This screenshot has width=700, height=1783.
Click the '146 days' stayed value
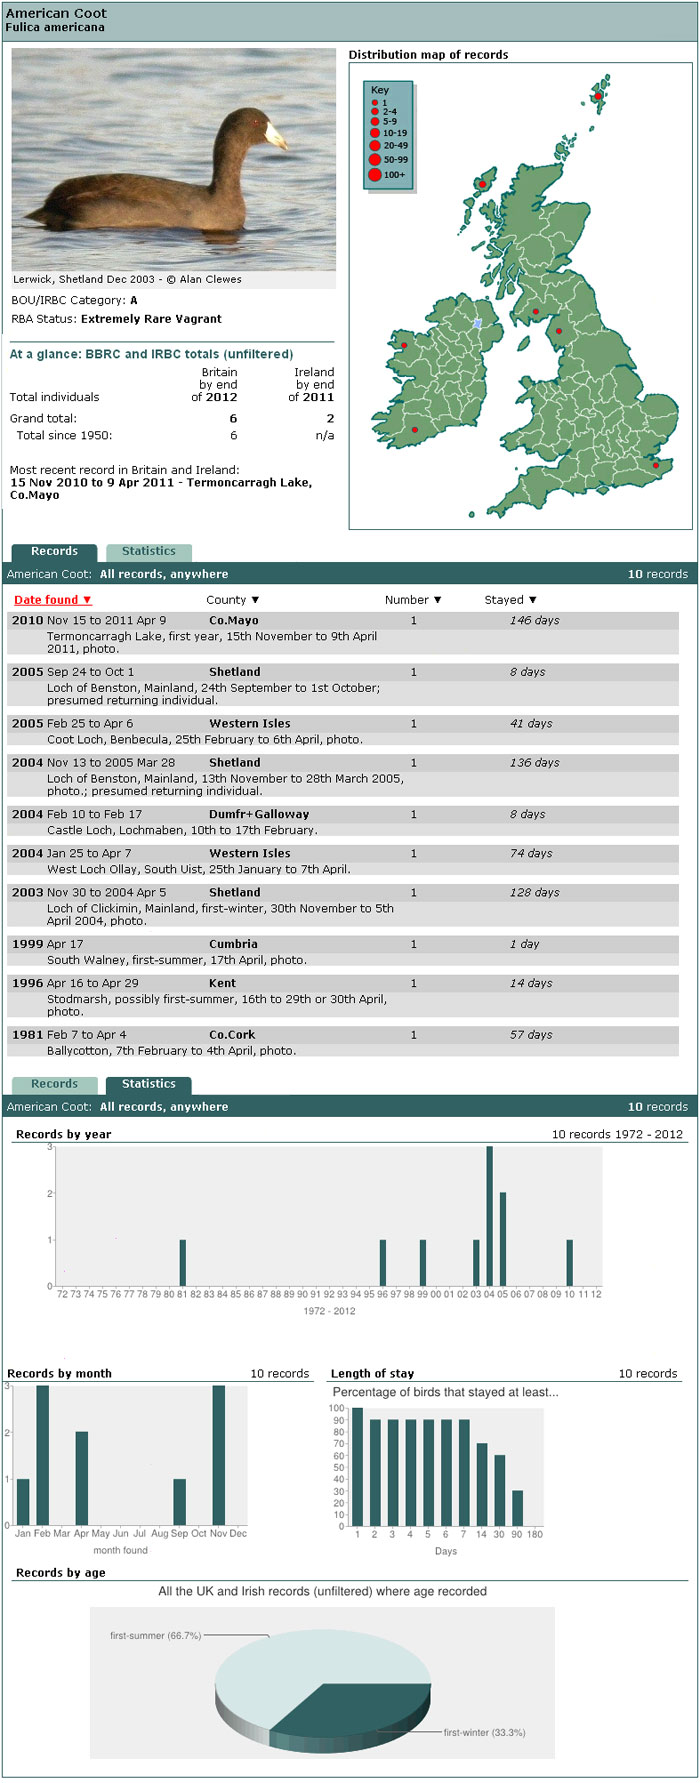(x=534, y=621)
